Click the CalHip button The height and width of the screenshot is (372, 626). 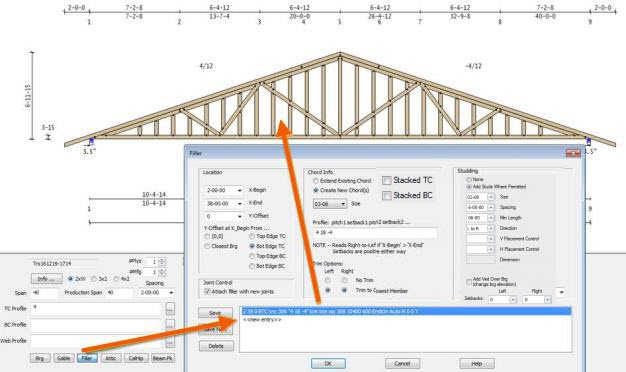pyautogui.click(x=136, y=358)
